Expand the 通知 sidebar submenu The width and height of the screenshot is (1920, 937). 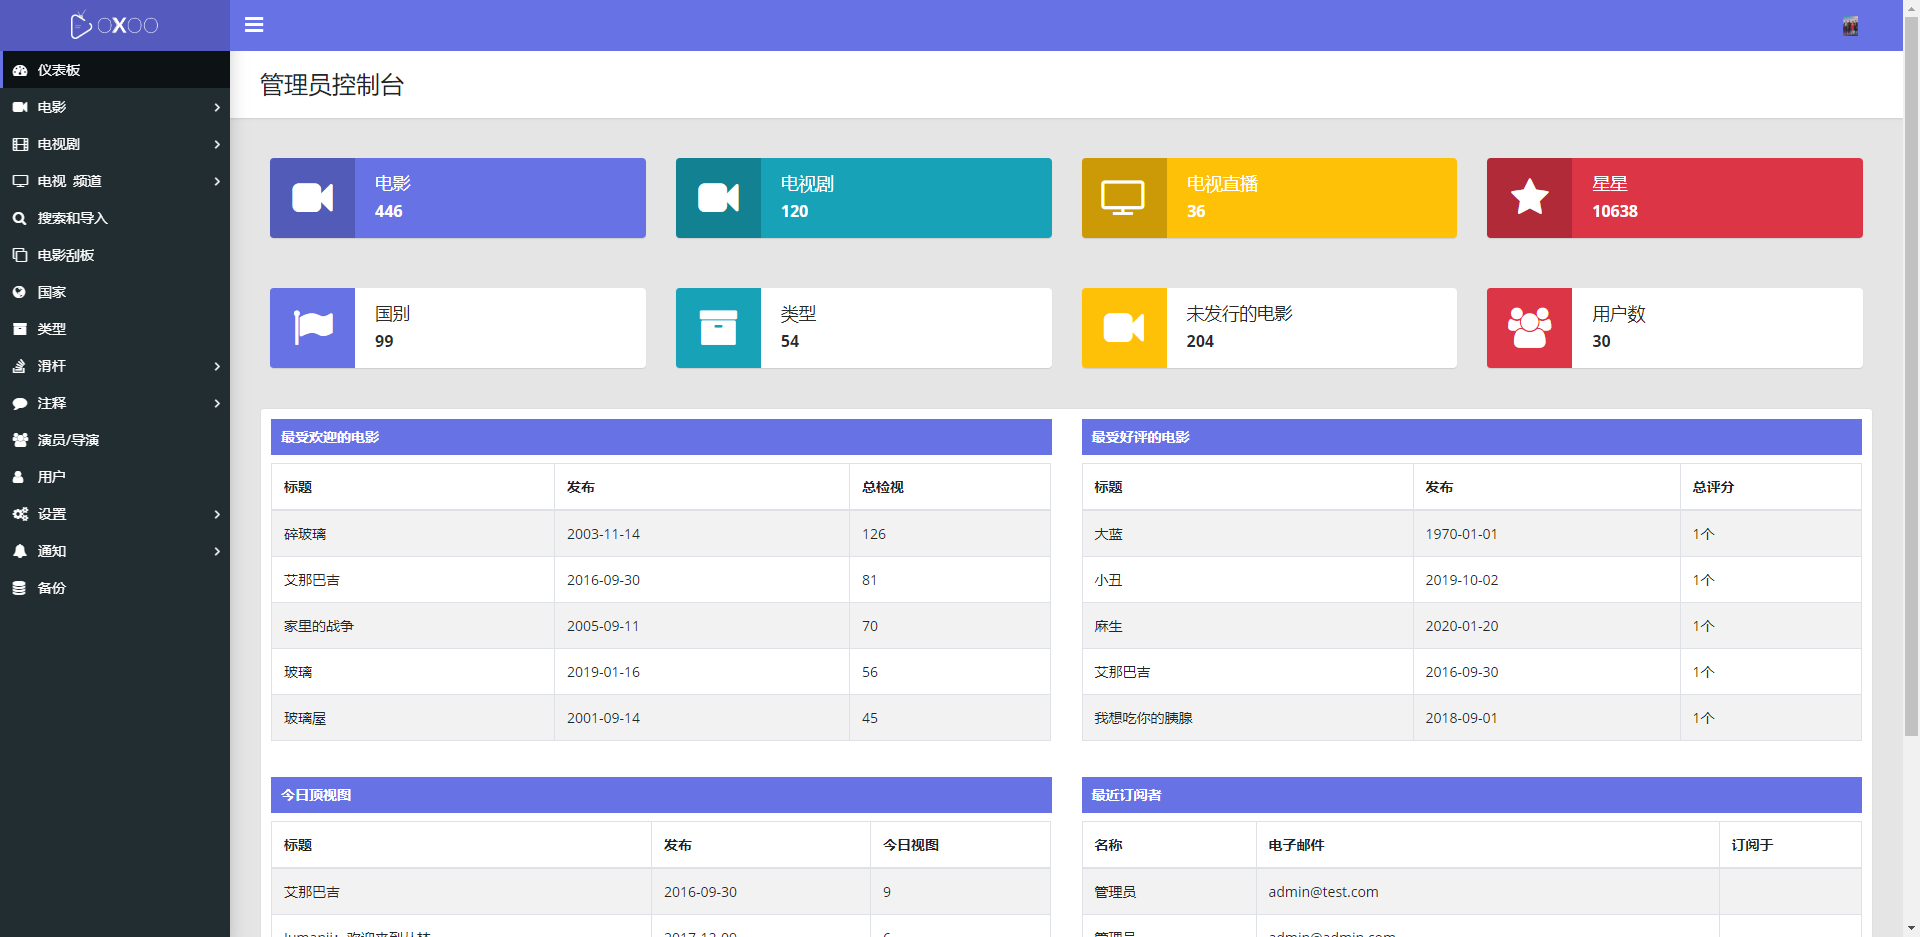point(115,551)
